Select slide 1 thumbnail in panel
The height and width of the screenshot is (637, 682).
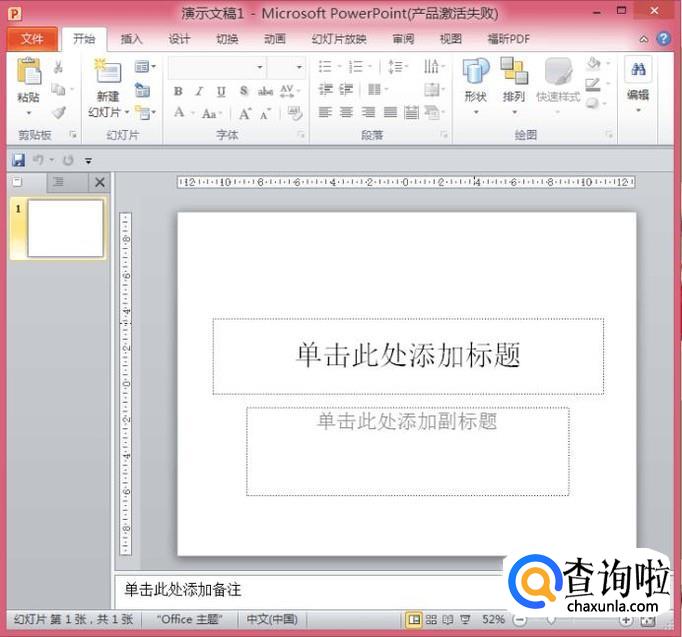tap(65, 228)
